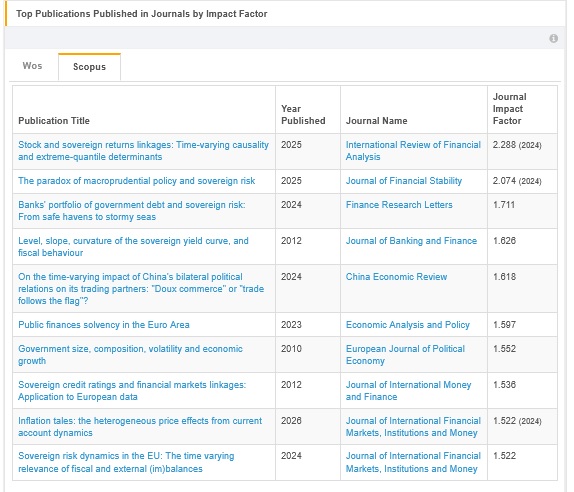Open Finance Research Letters journal link

(x=399, y=205)
